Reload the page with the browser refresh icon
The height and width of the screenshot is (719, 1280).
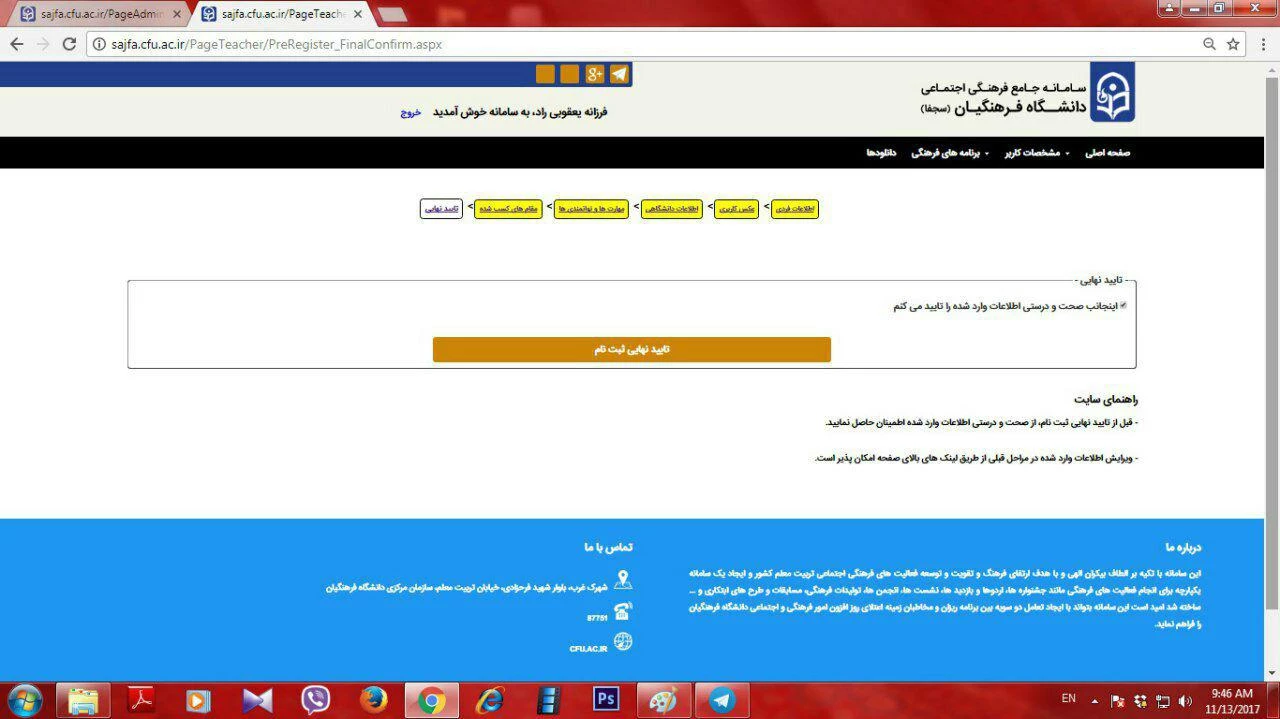(x=69, y=44)
